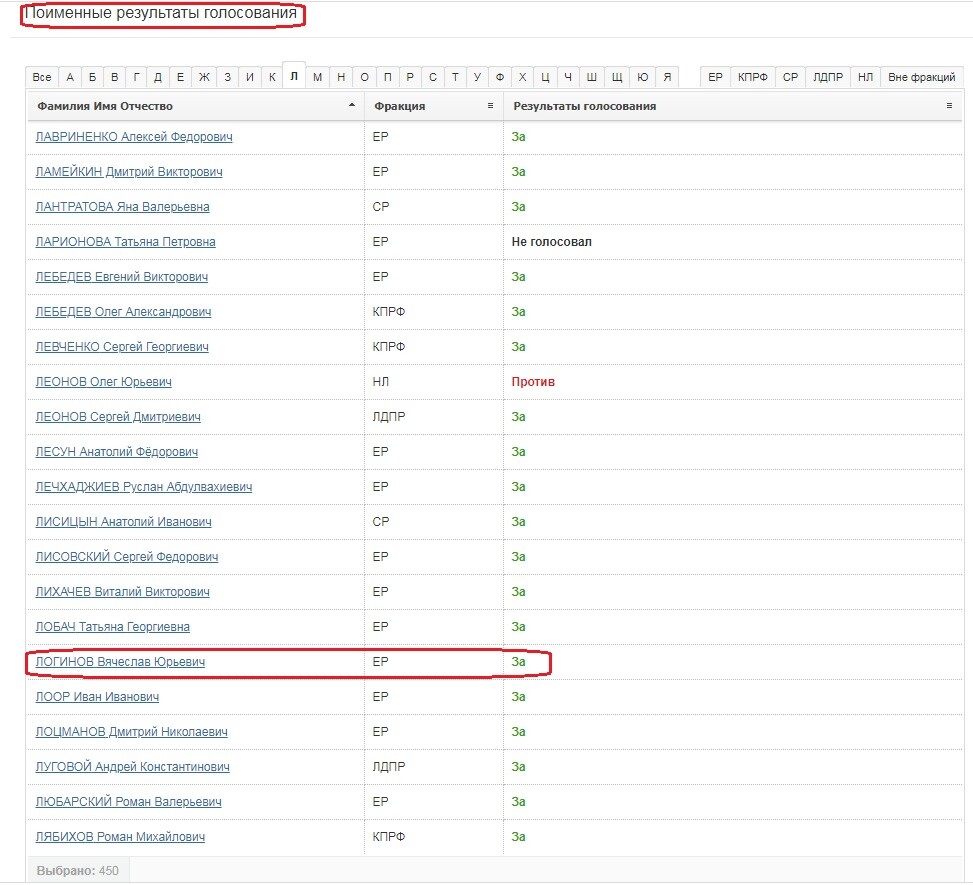Switch to letter М tab
The width and height of the screenshot is (973, 885).
(x=318, y=77)
